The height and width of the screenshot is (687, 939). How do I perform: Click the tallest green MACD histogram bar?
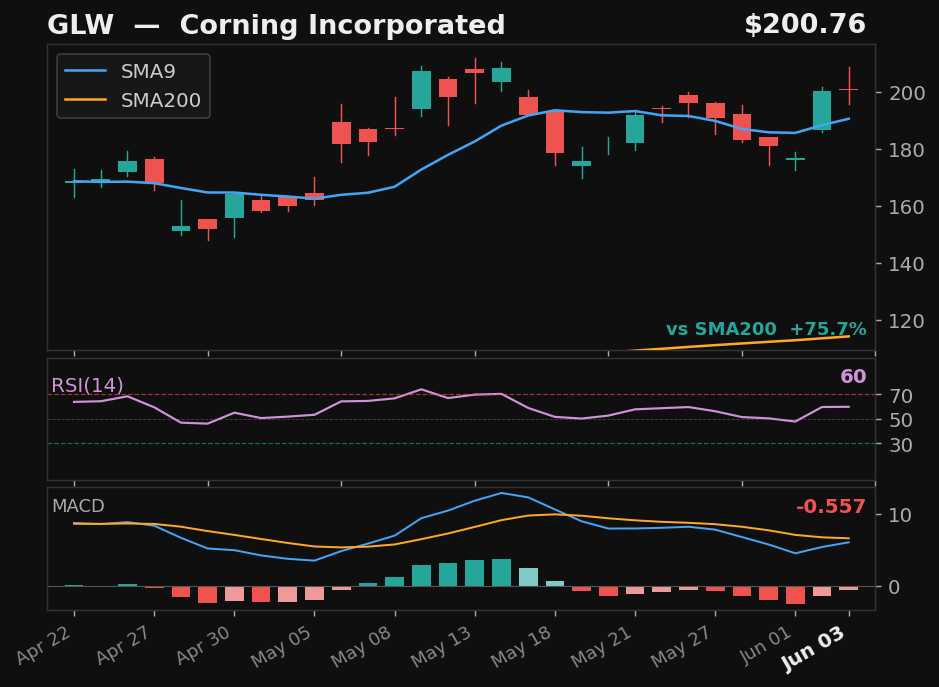[501, 573]
